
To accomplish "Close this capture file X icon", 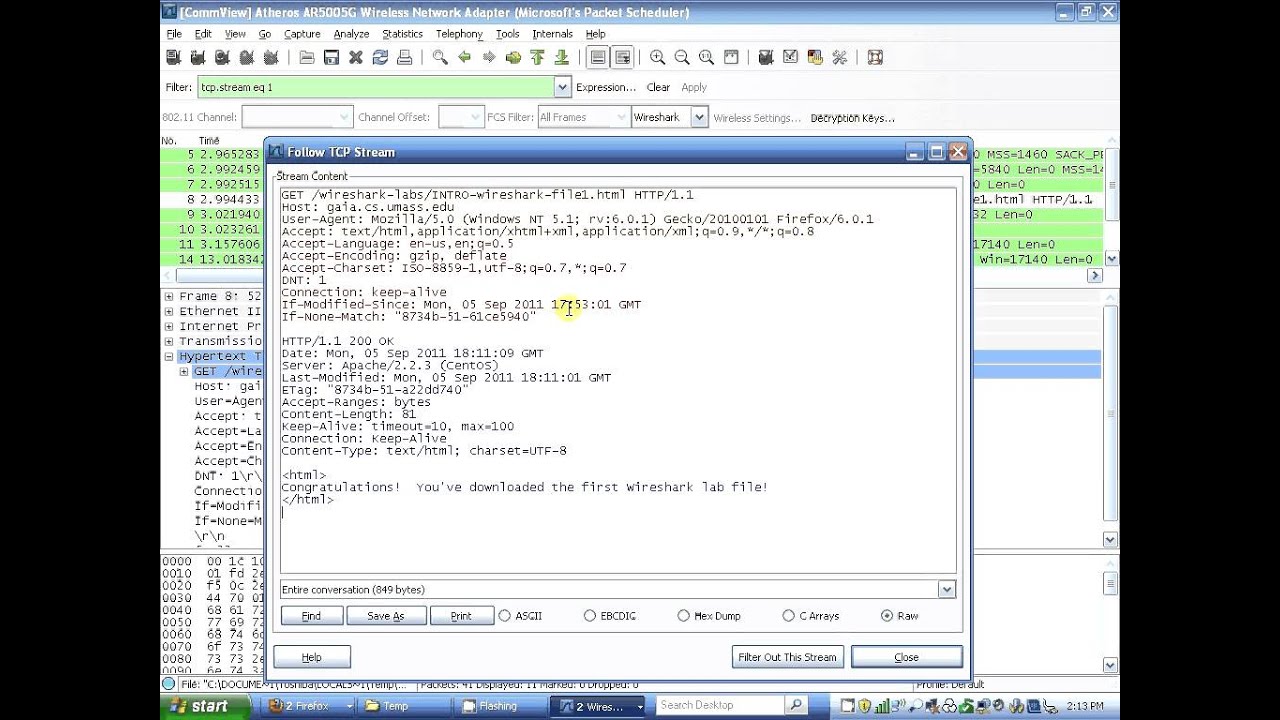I will pyautogui.click(x=356, y=58).
